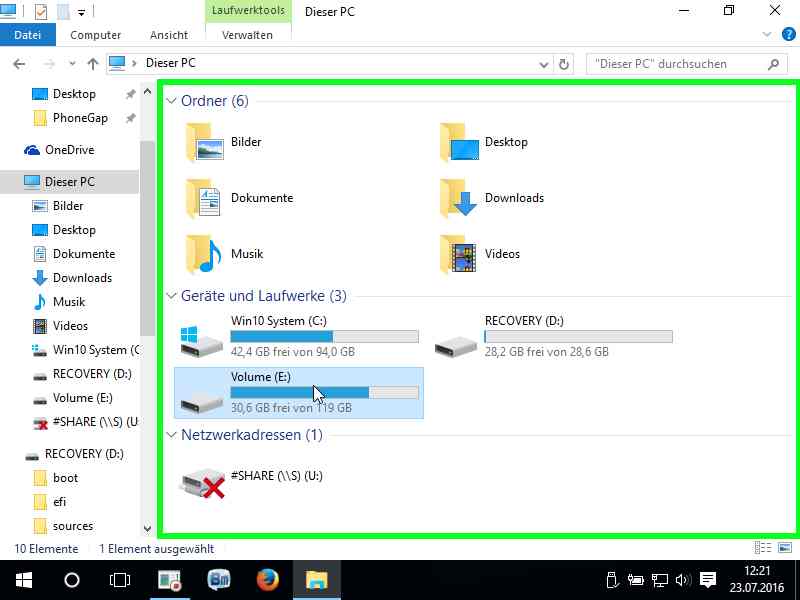Open the recent locations dropdown arrow
This screenshot has width=800, height=600.
point(72,64)
